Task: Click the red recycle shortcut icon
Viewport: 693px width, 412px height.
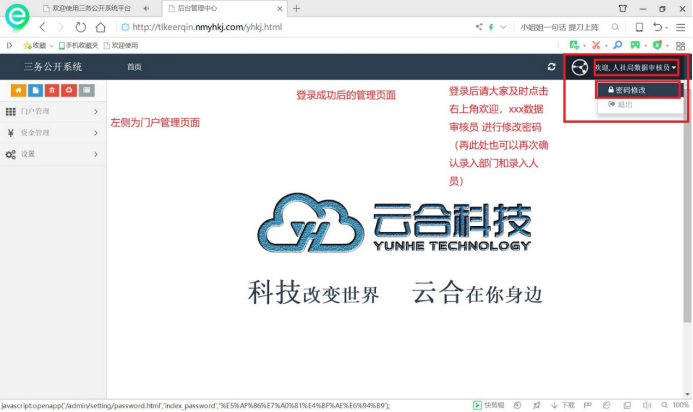Action: click(69, 90)
